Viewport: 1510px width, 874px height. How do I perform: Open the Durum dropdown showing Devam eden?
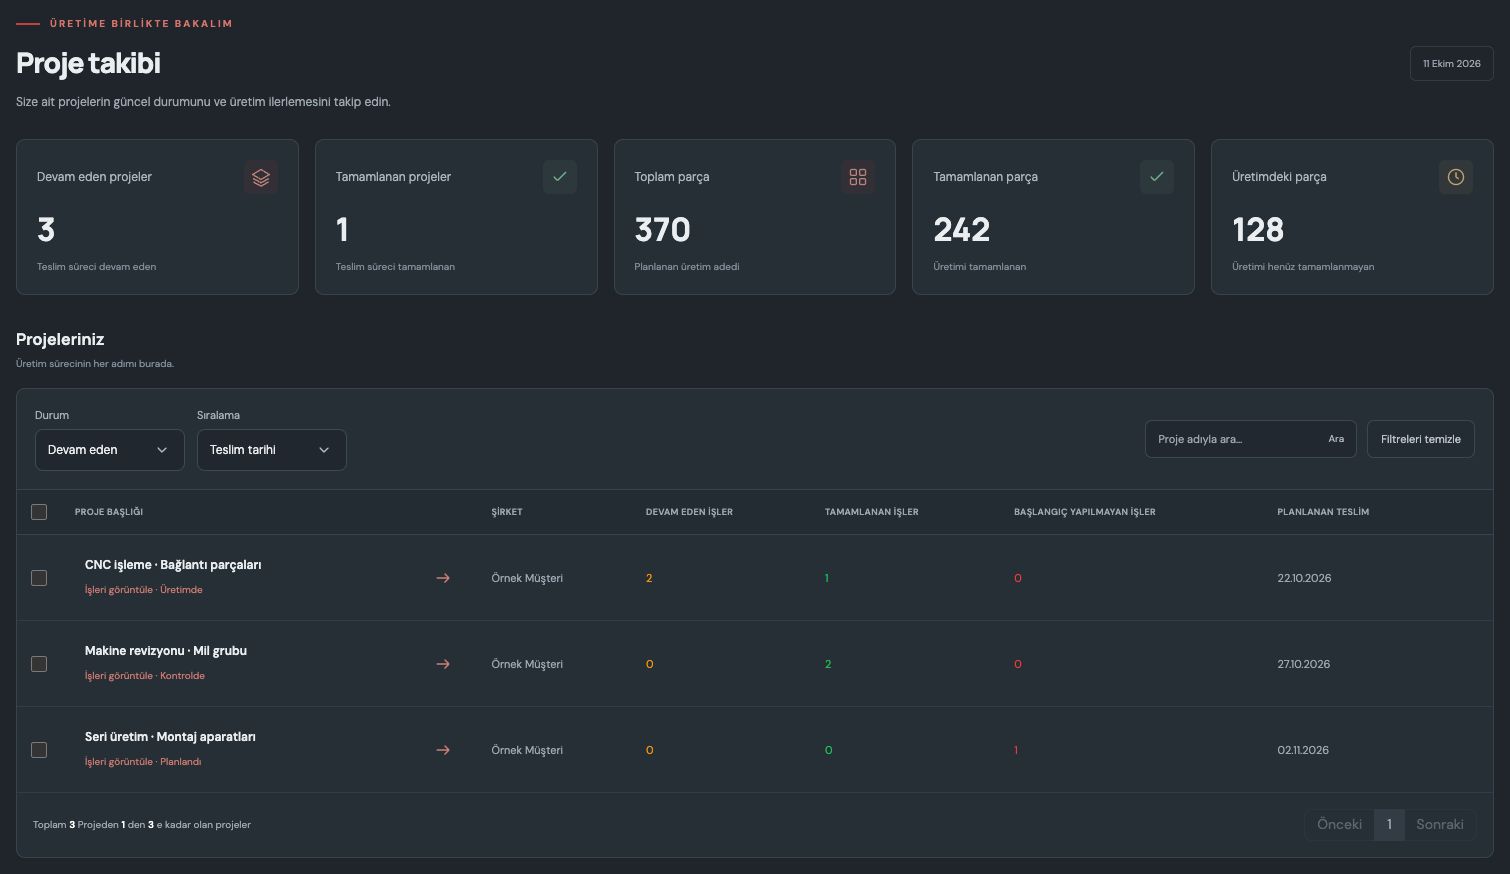click(110, 450)
